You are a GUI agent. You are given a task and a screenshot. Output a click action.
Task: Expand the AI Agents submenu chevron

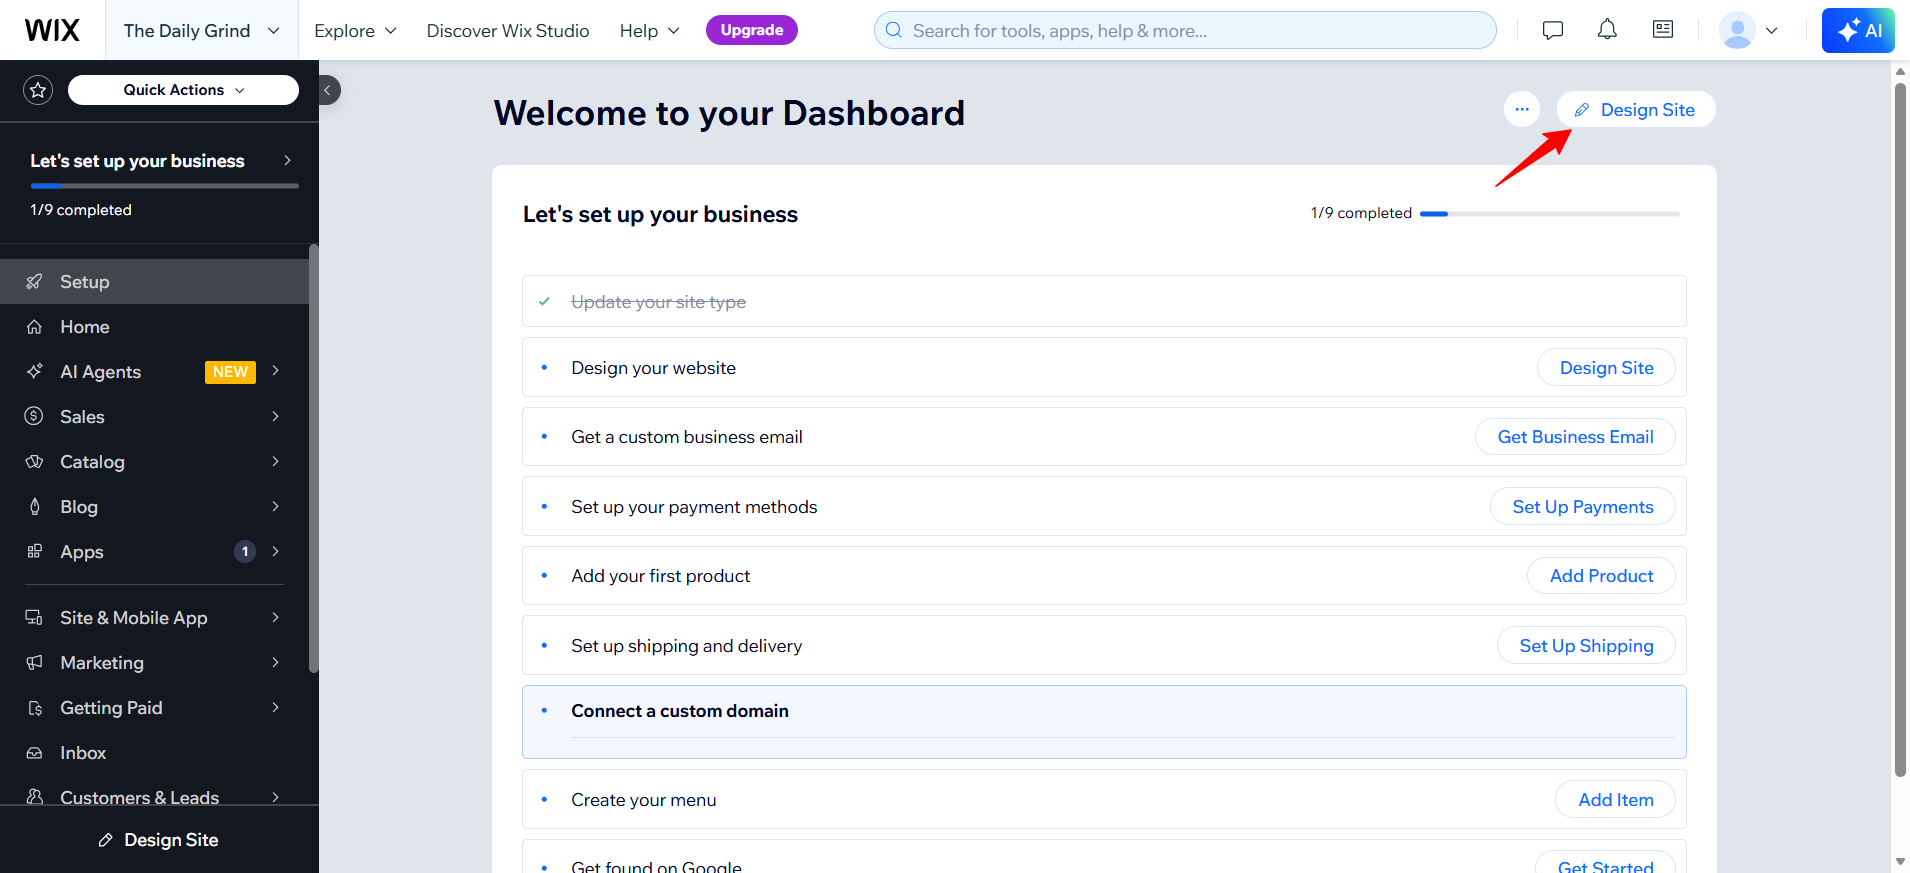click(275, 371)
